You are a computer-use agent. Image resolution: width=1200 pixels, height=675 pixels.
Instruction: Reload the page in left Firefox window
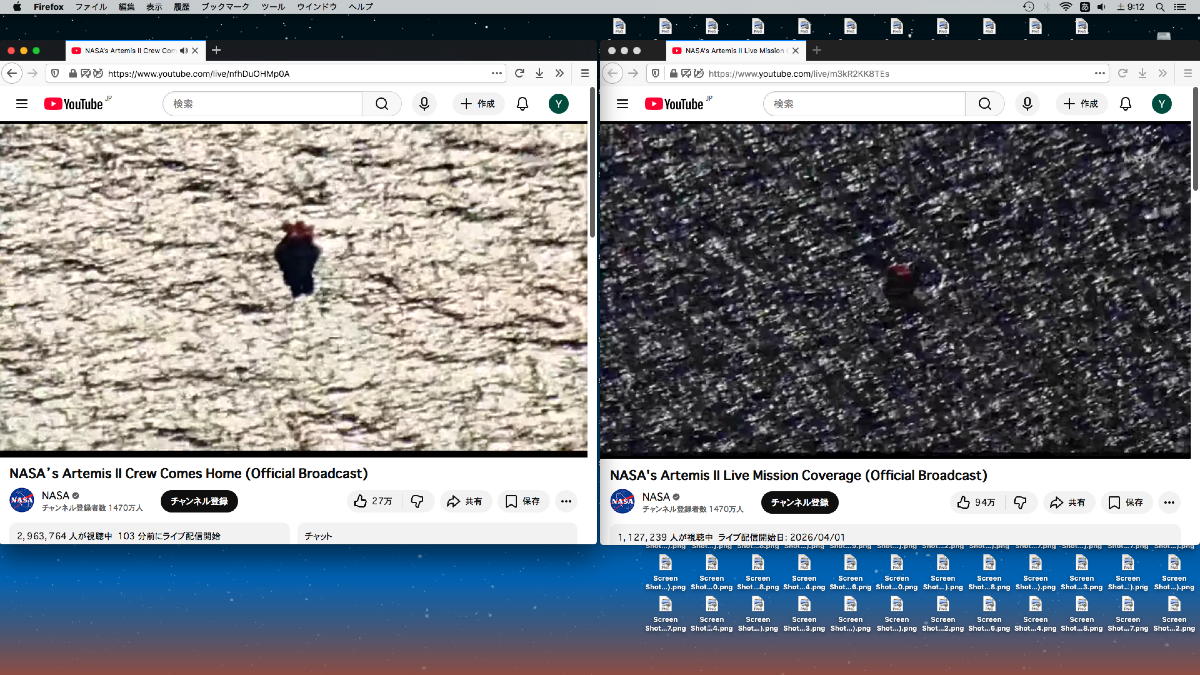tap(519, 73)
